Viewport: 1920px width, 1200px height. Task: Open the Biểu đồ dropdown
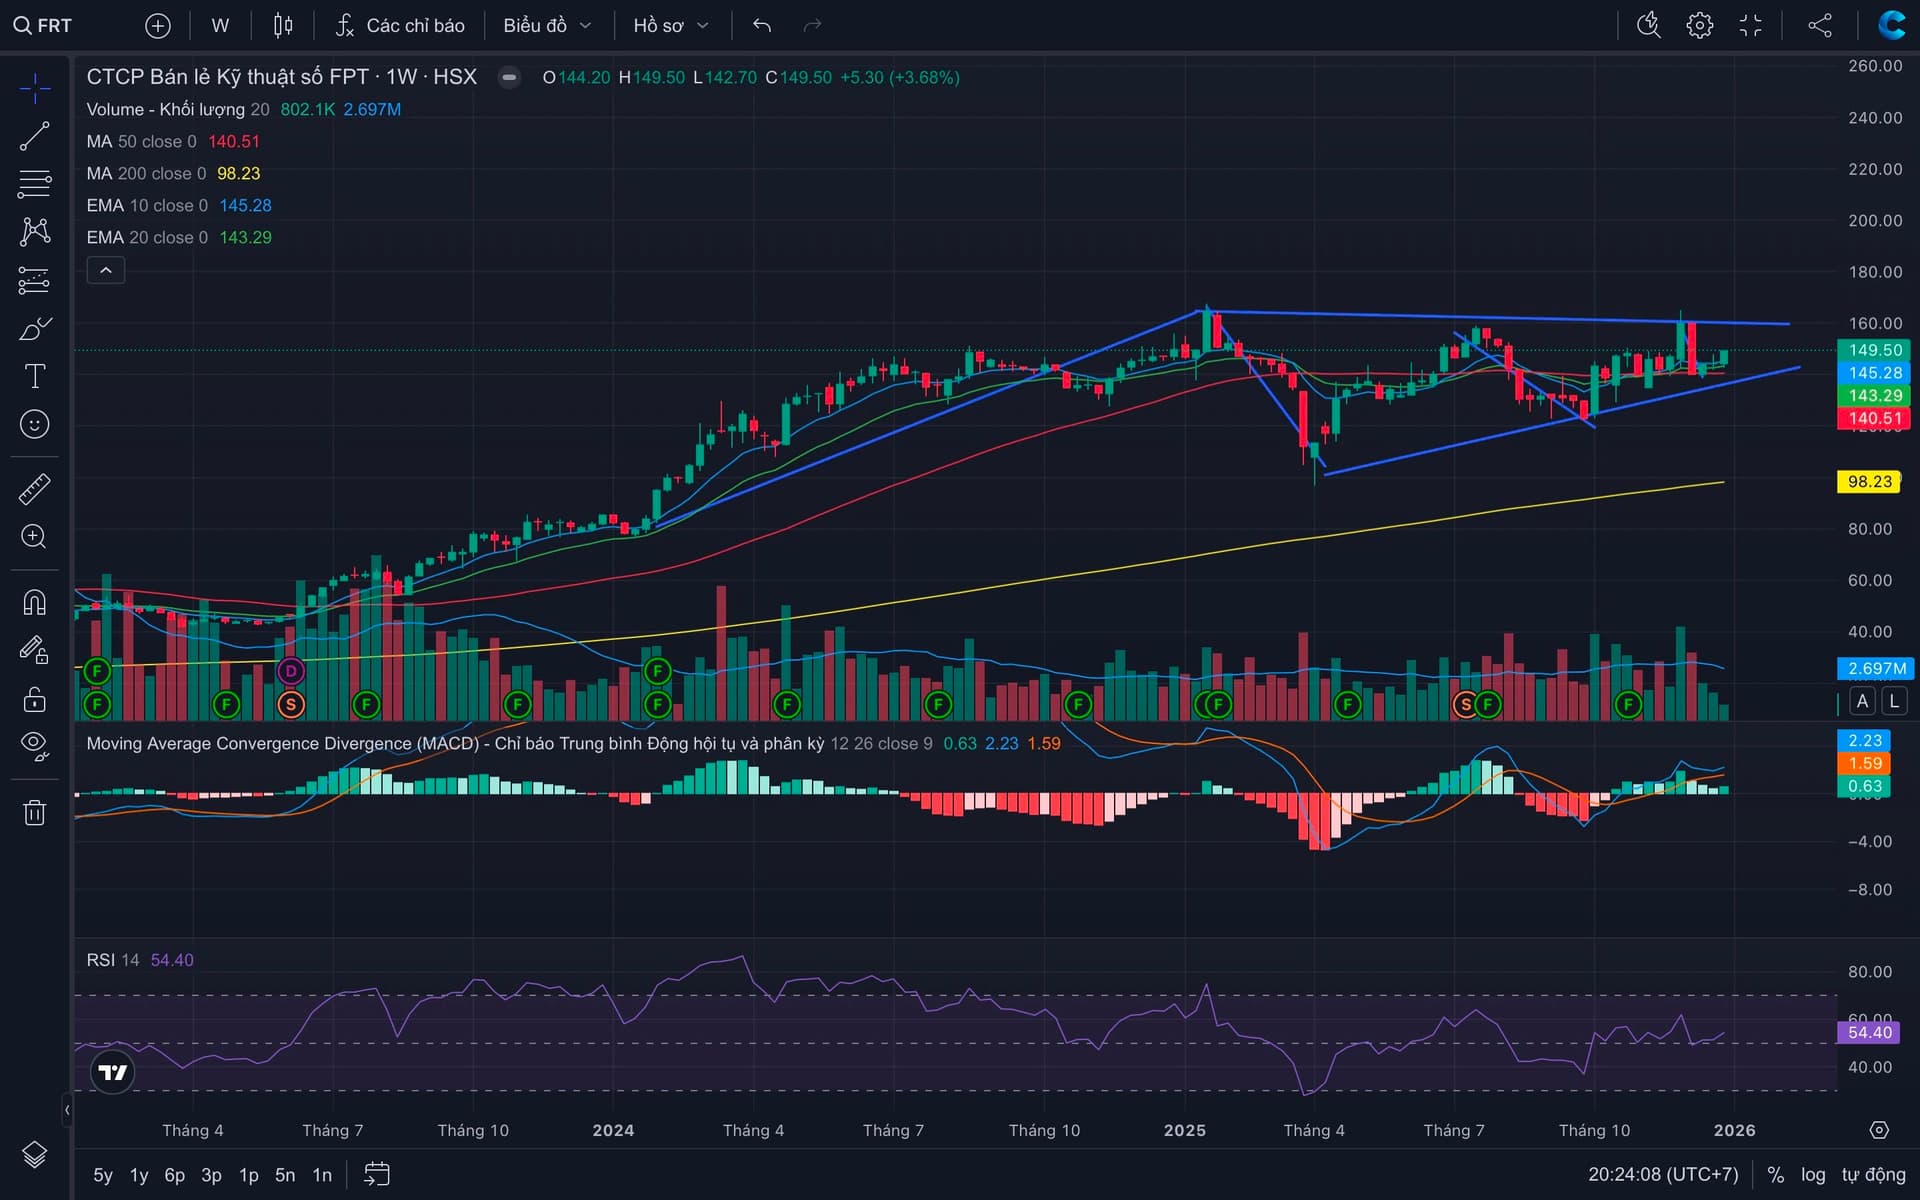coord(546,26)
